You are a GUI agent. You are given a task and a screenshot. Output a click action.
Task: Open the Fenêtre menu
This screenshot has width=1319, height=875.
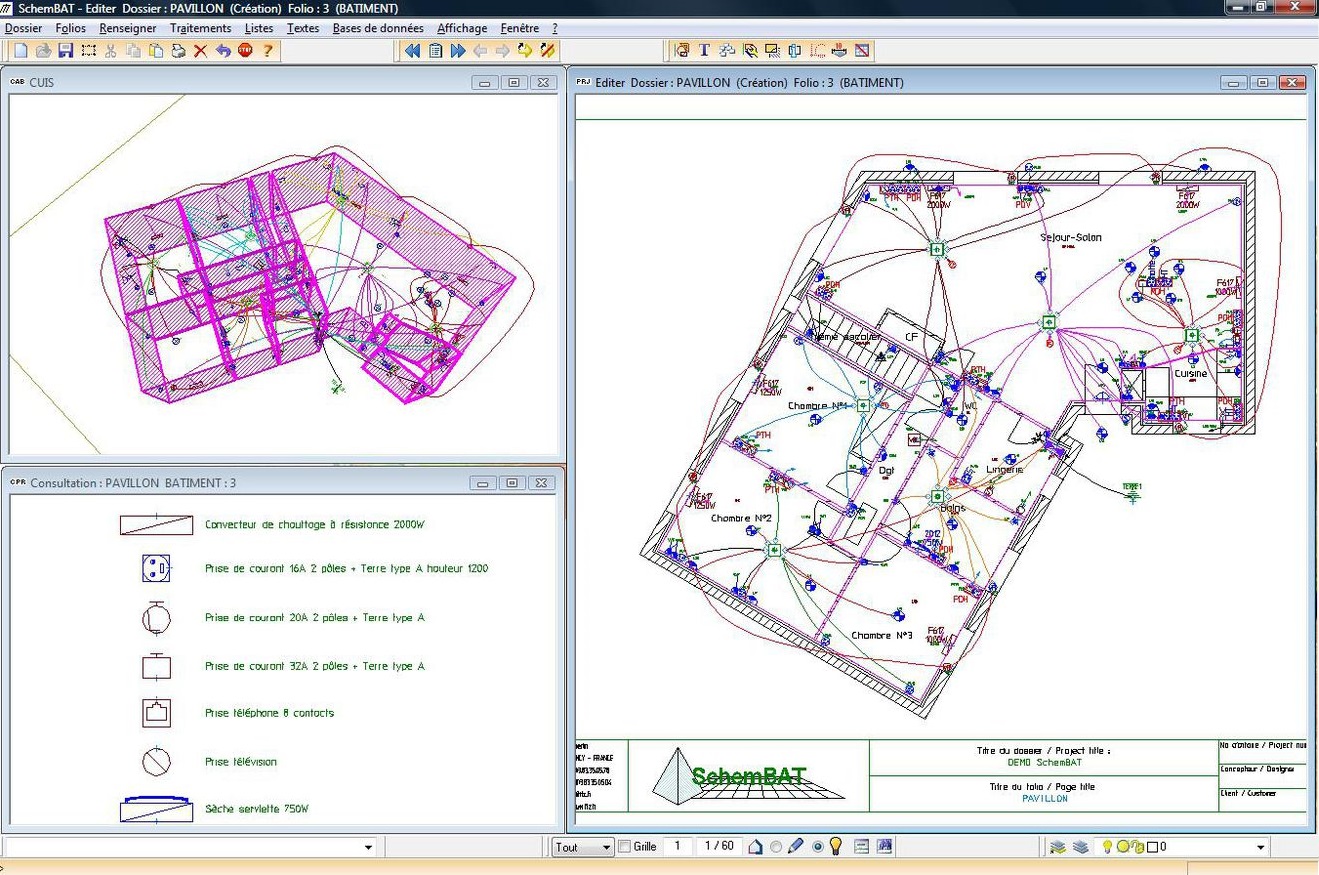click(520, 28)
